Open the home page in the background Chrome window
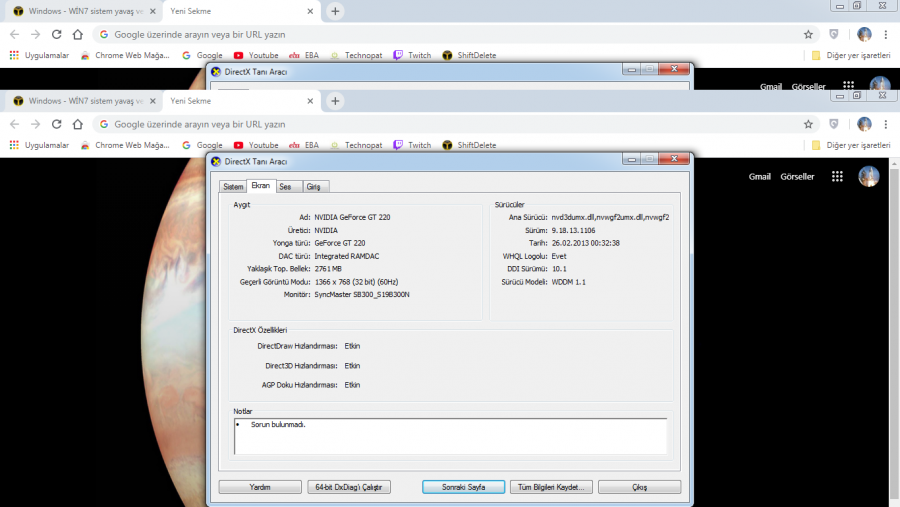Screen dimensions: 900x507 pyautogui.click(x=77, y=34)
